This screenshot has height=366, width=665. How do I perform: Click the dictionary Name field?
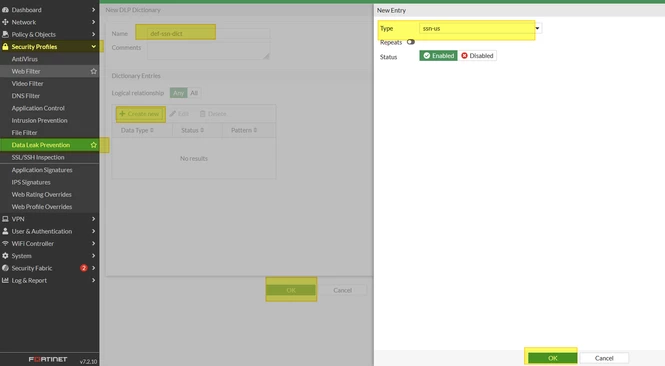tap(208, 34)
